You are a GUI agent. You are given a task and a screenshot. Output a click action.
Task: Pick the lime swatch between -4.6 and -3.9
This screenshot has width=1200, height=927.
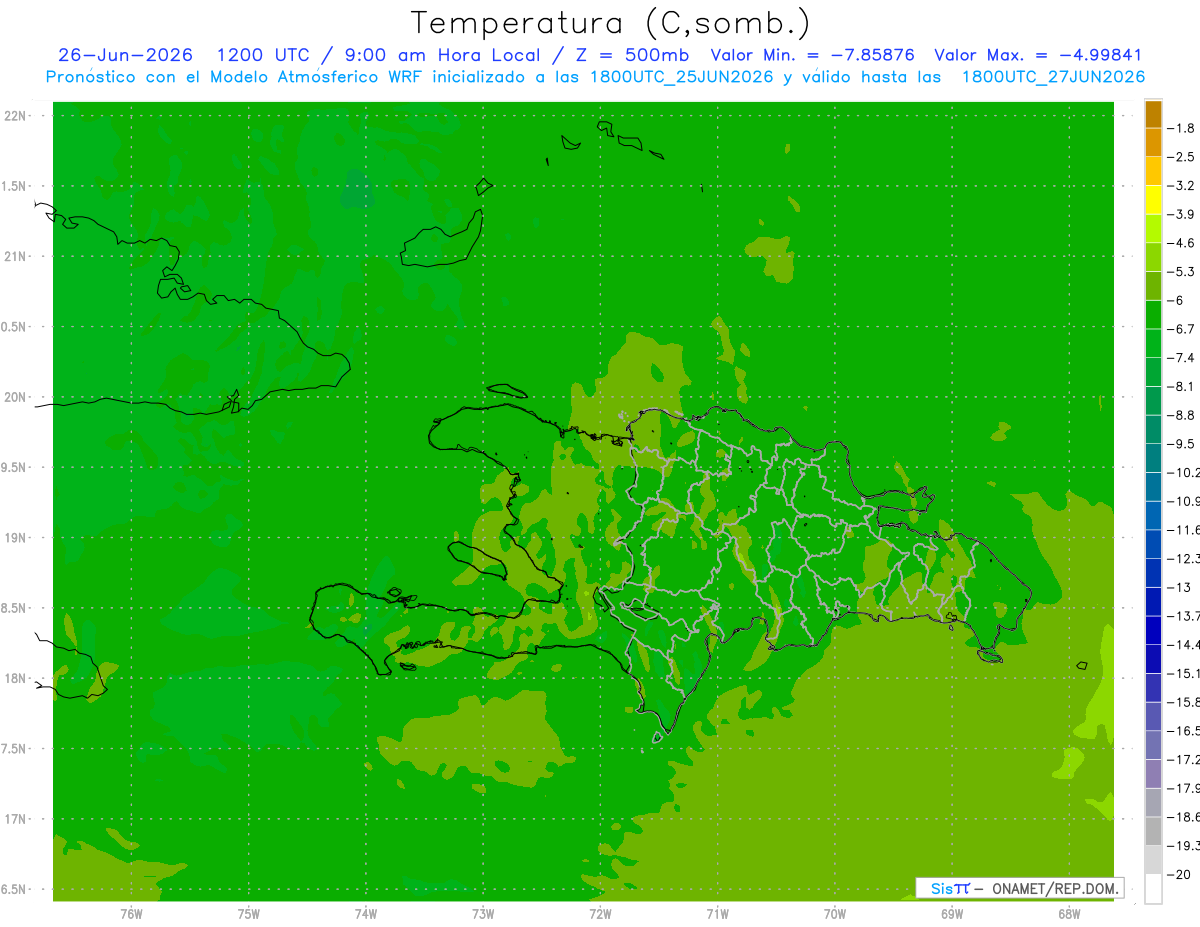tap(1153, 229)
